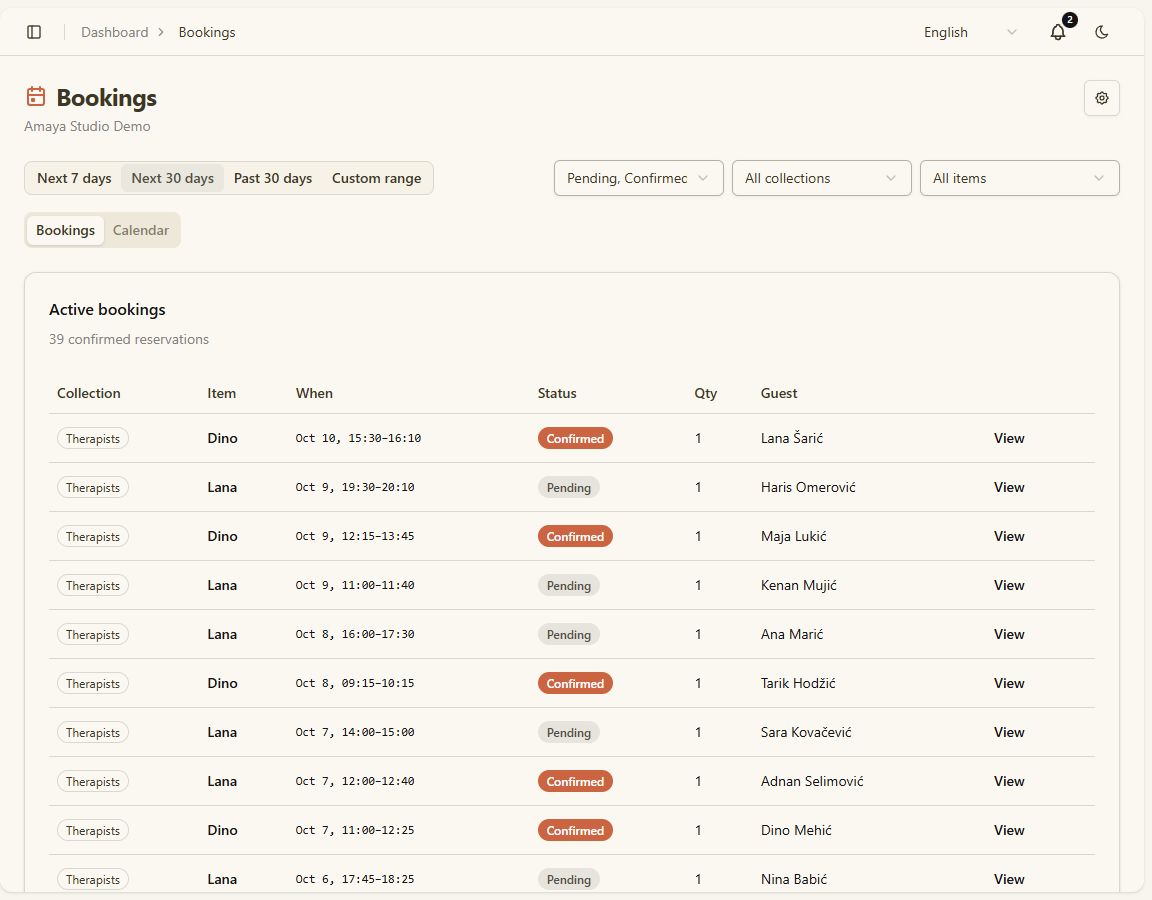
Task: Click time Oct 10, 15:30–16:10
Action: tap(358, 438)
